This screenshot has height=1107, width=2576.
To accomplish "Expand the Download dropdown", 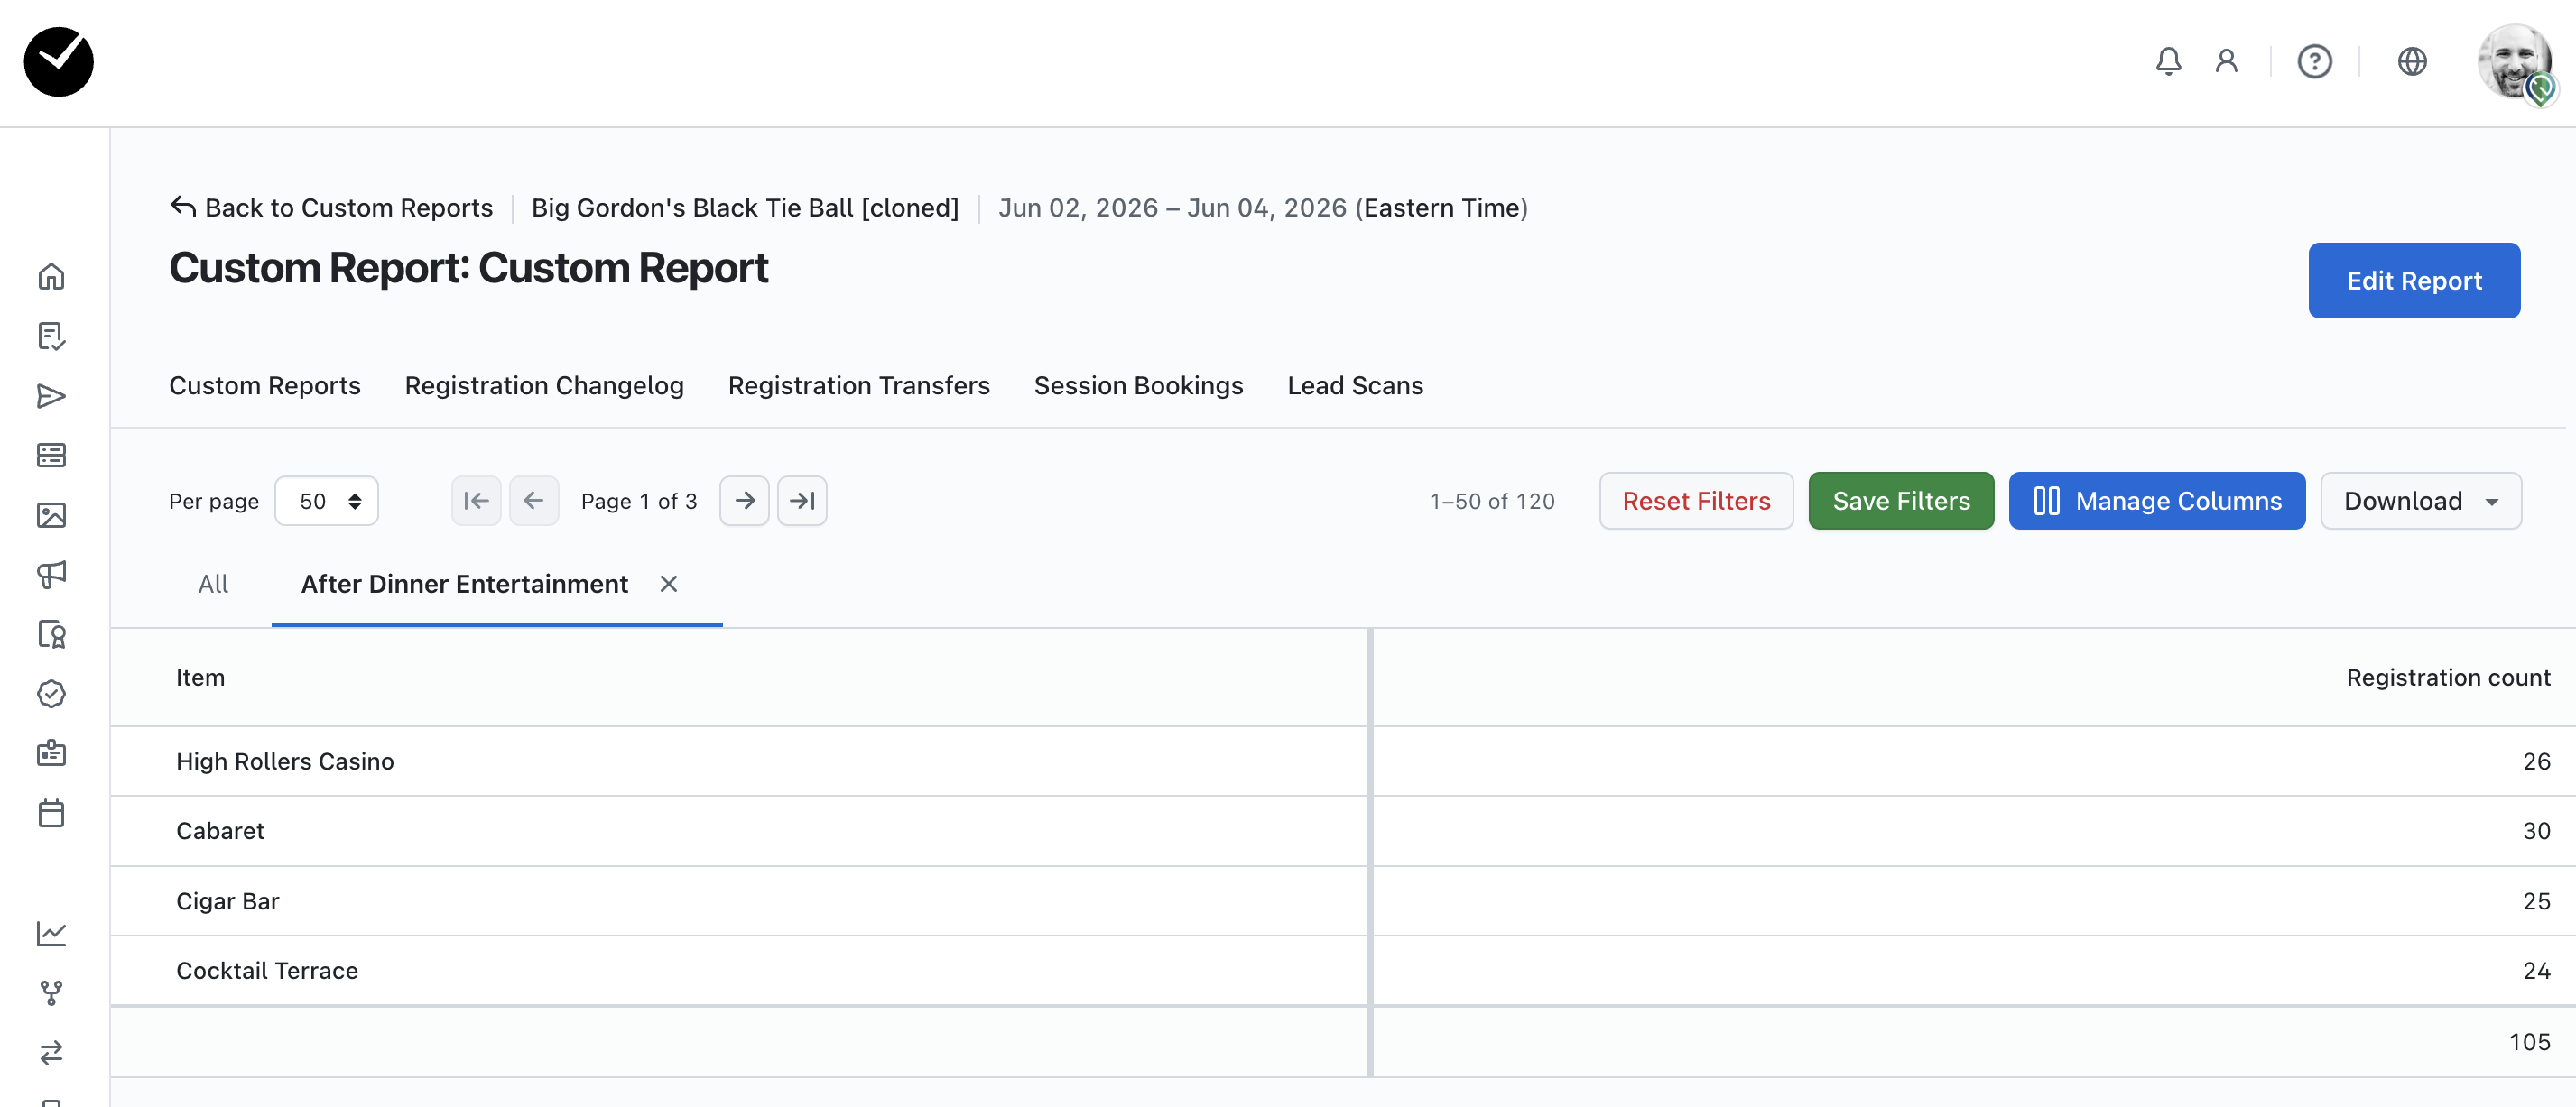I will (2420, 501).
